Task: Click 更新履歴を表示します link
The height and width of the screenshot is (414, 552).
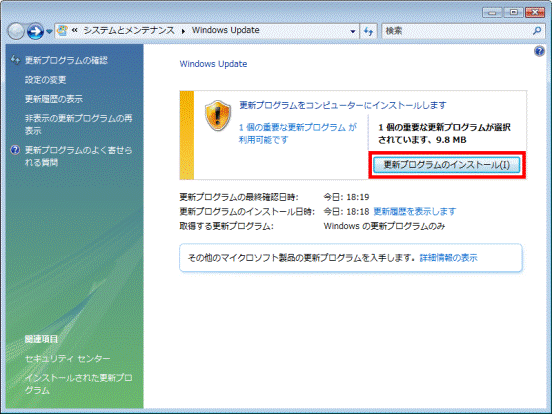Action: pyautogui.click(x=414, y=211)
